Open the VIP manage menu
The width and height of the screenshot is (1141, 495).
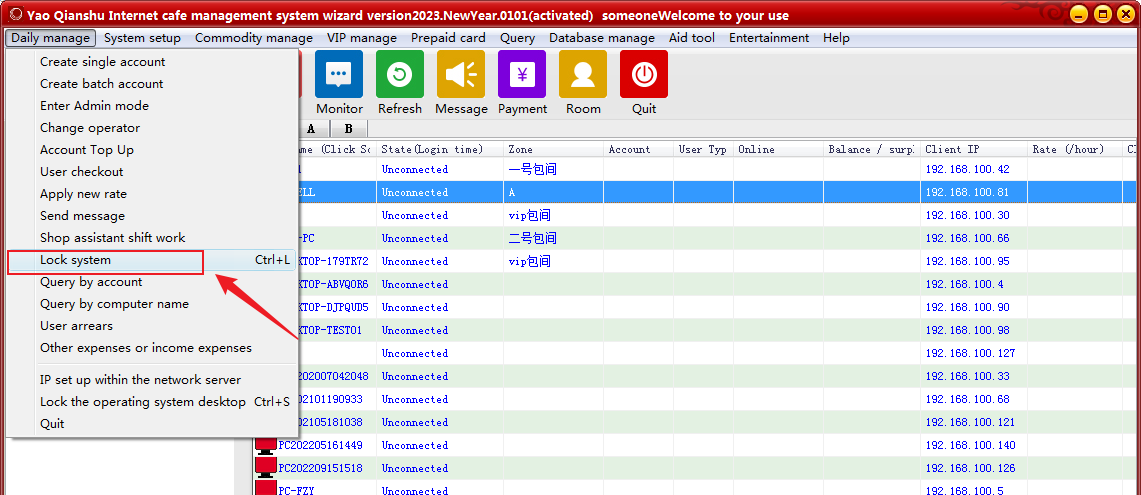pyautogui.click(x=362, y=38)
